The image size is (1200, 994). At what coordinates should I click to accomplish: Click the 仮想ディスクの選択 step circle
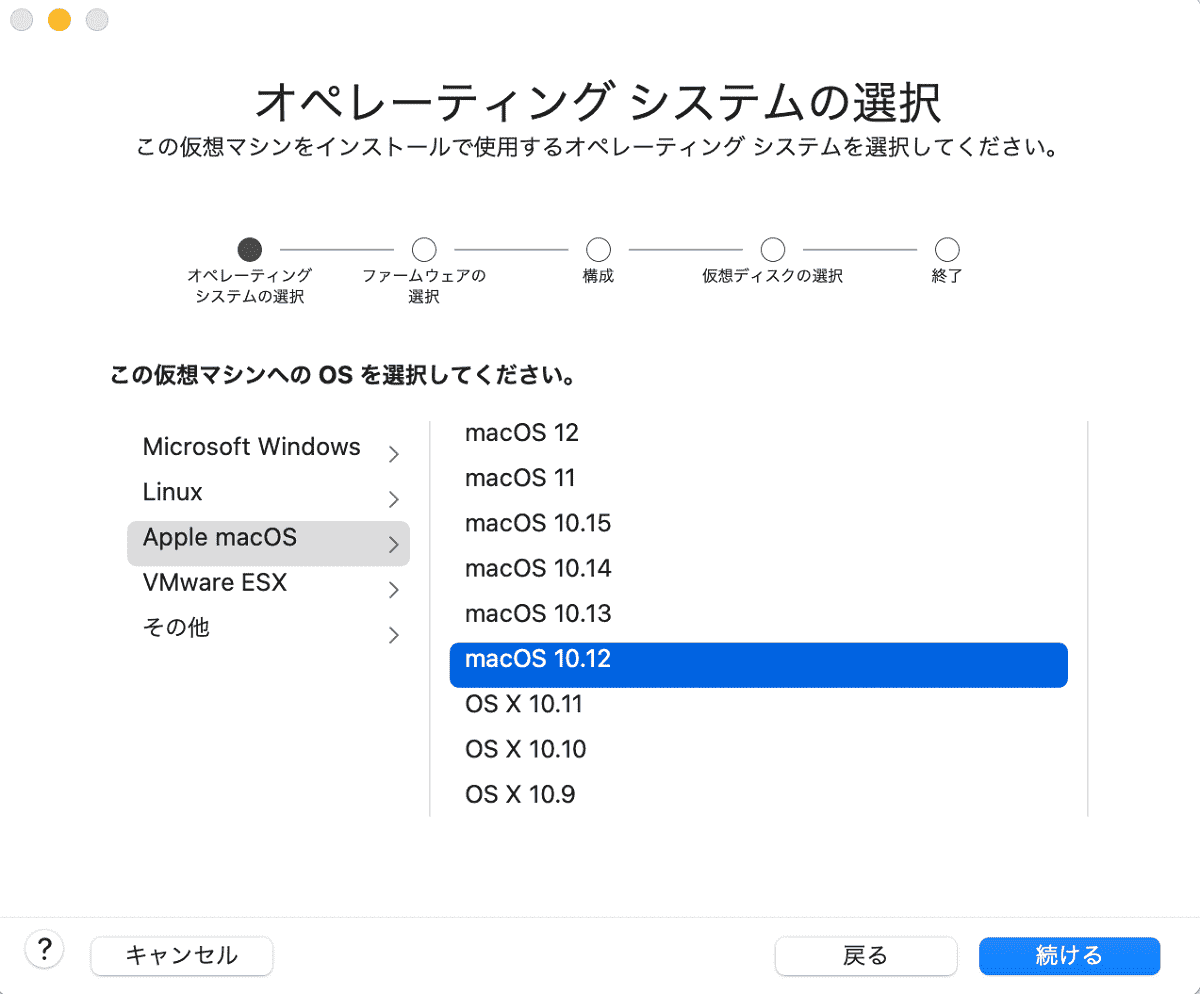(772, 249)
